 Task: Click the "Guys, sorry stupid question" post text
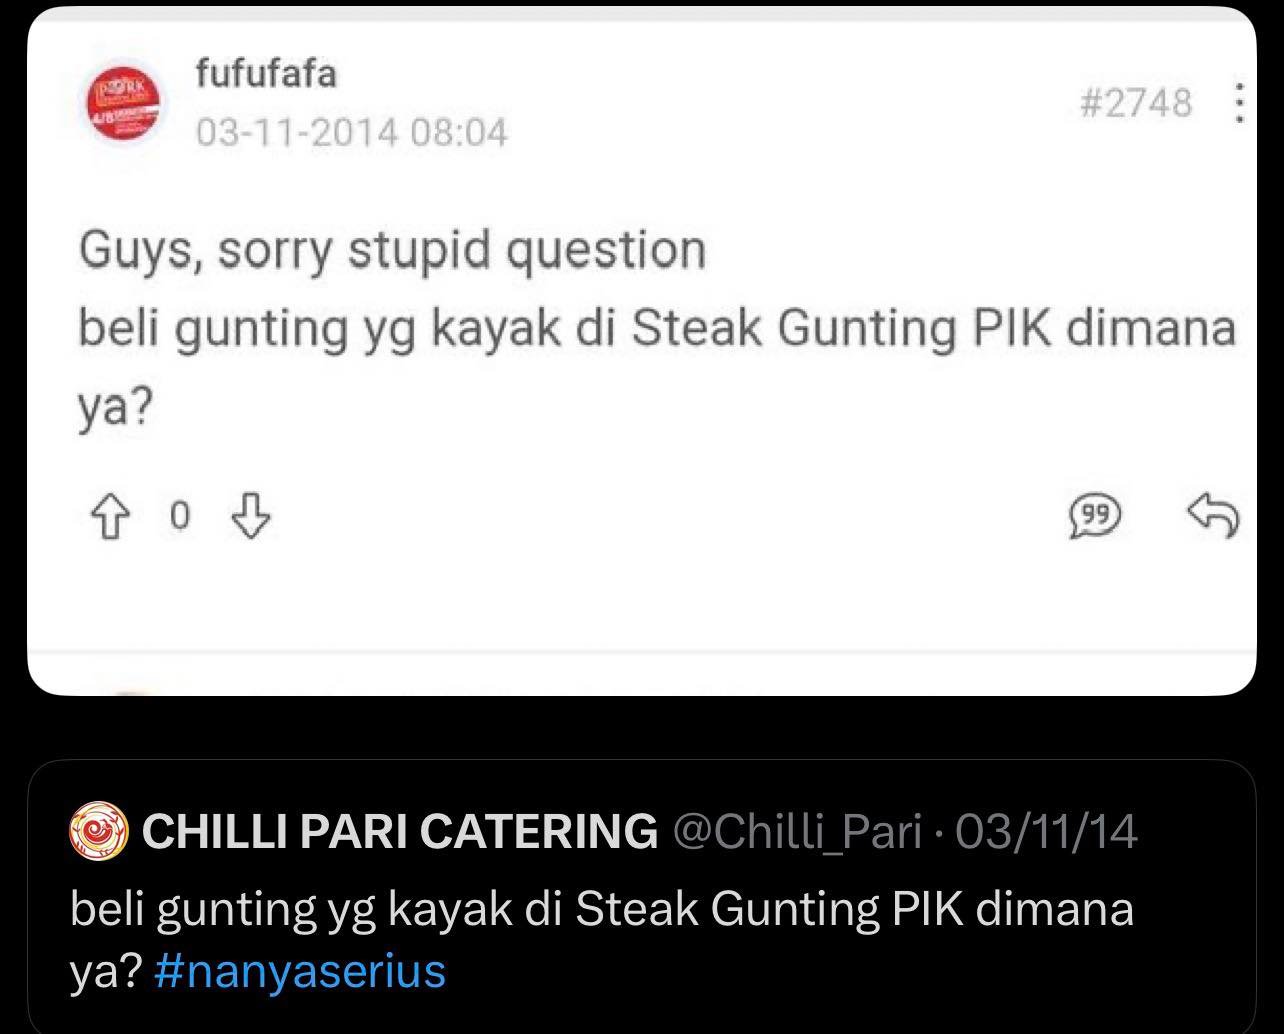392,252
